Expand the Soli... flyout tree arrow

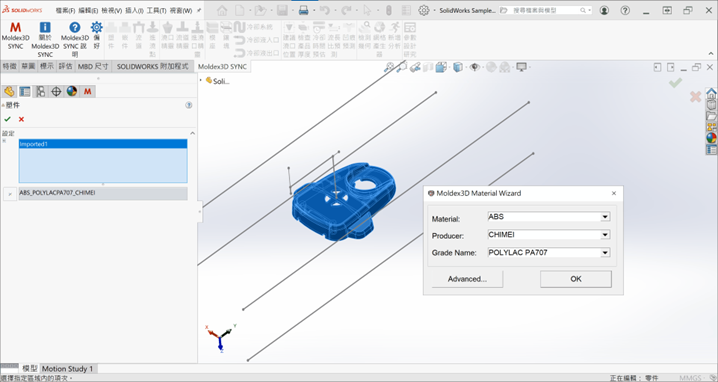coord(201,81)
